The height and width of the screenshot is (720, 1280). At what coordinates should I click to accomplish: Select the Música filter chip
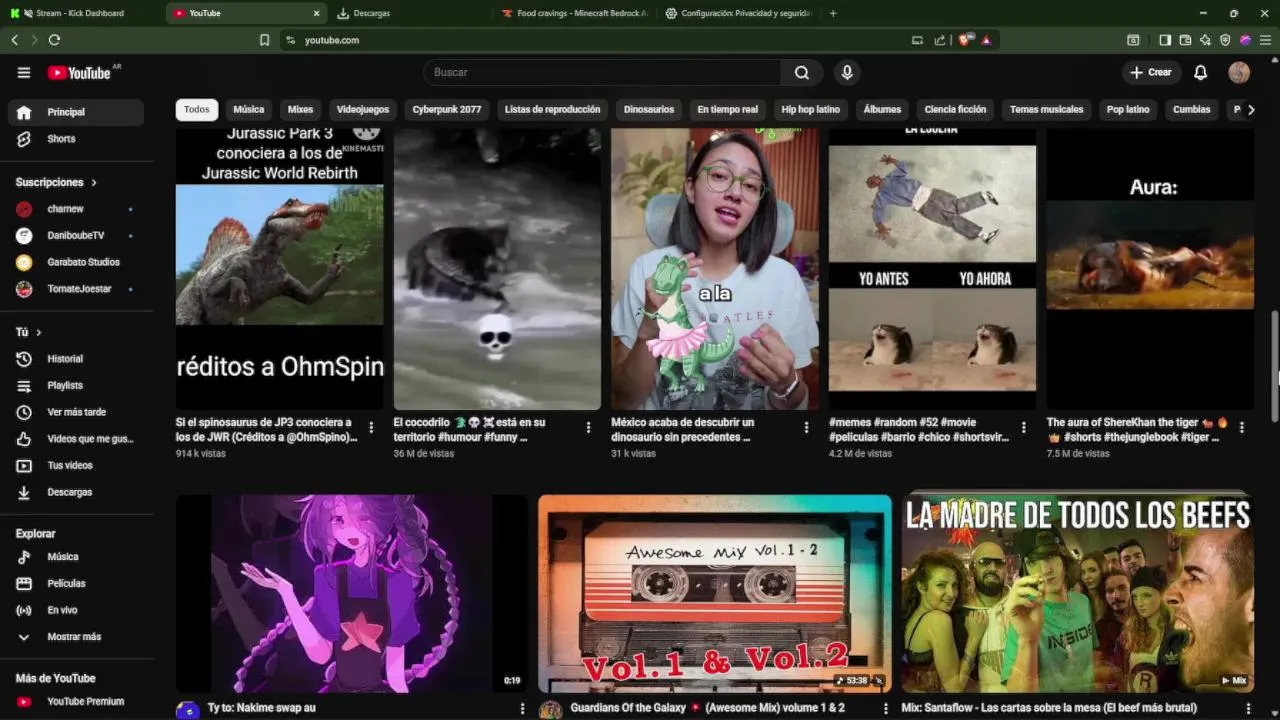[x=249, y=110]
